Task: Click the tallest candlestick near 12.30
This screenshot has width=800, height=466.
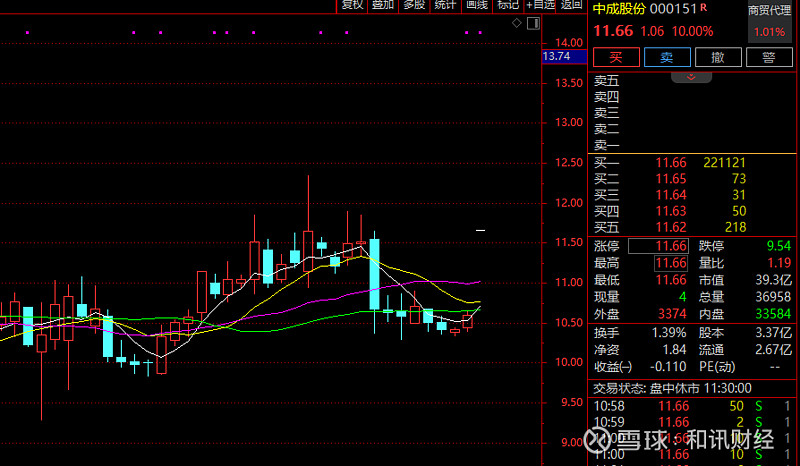Action: (308, 232)
